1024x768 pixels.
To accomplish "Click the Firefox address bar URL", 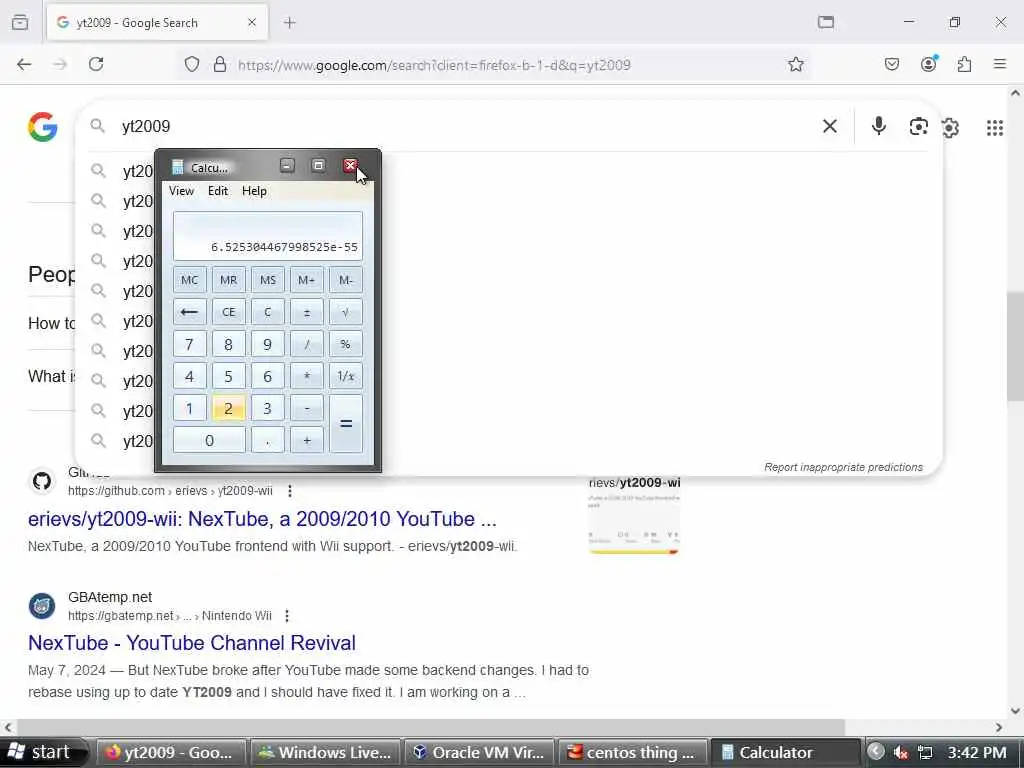I will pos(434,65).
